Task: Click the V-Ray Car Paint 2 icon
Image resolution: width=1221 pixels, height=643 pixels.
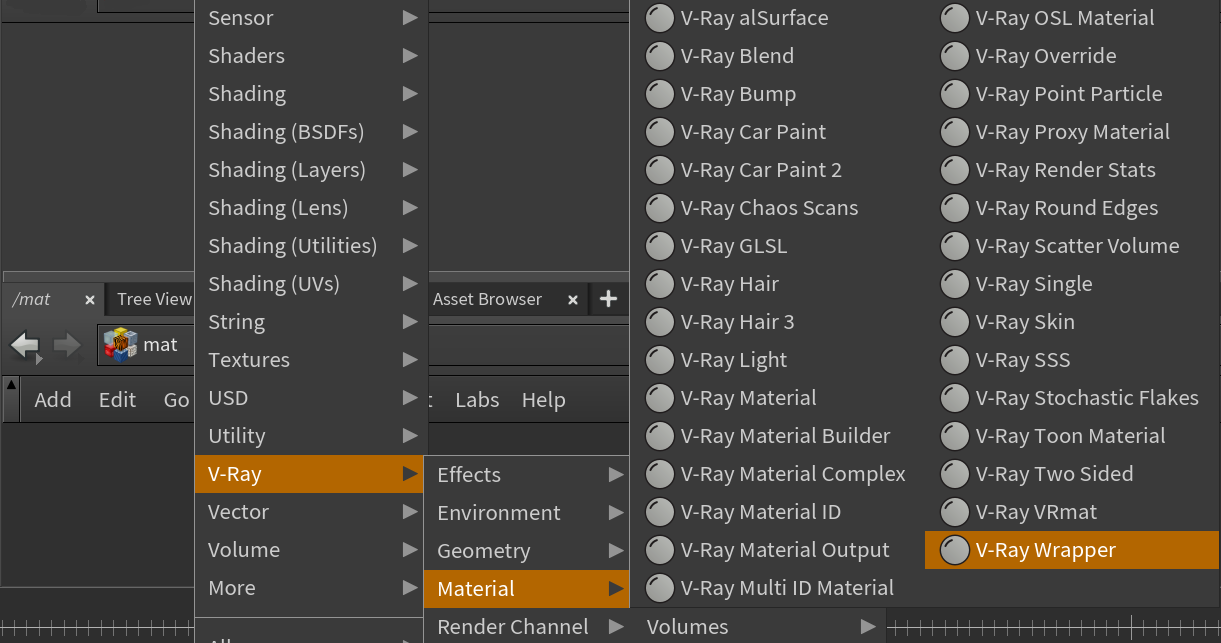Action: [x=659, y=170]
